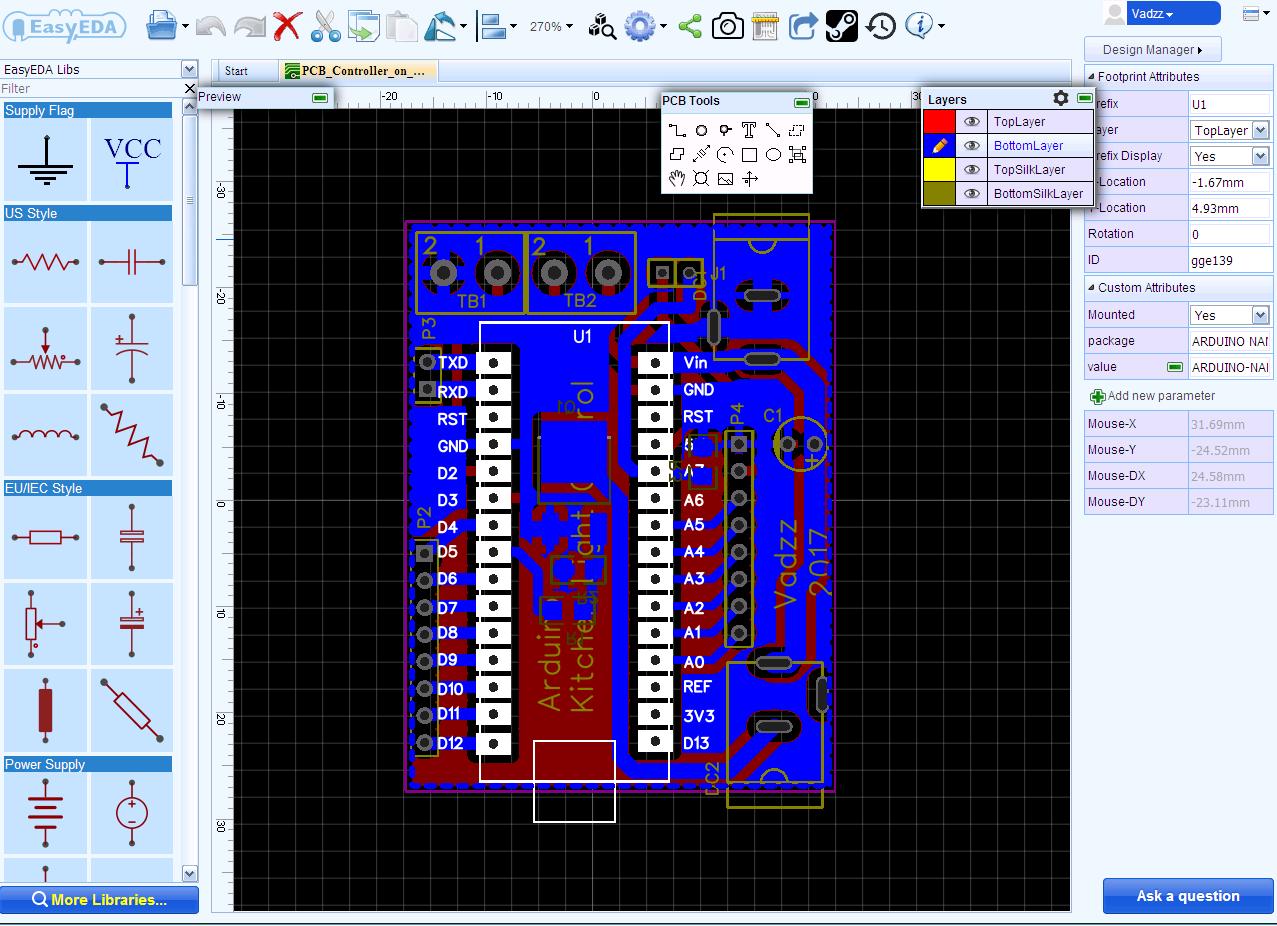Click Add new parameter link
Viewport: 1277px width, 926px height.
click(x=1152, y=396)
